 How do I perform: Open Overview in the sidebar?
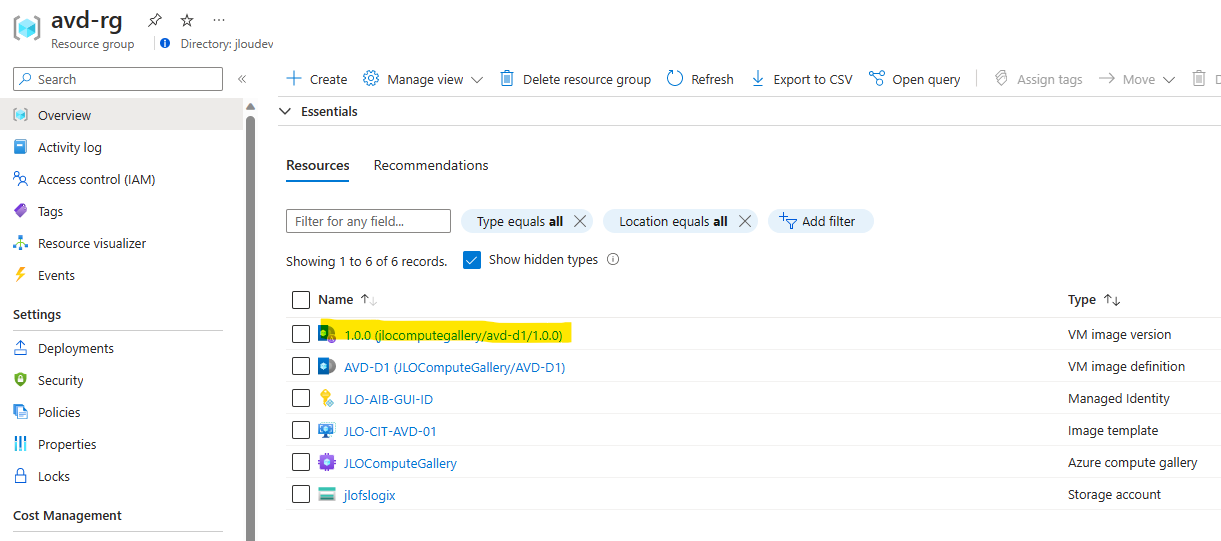121,115
